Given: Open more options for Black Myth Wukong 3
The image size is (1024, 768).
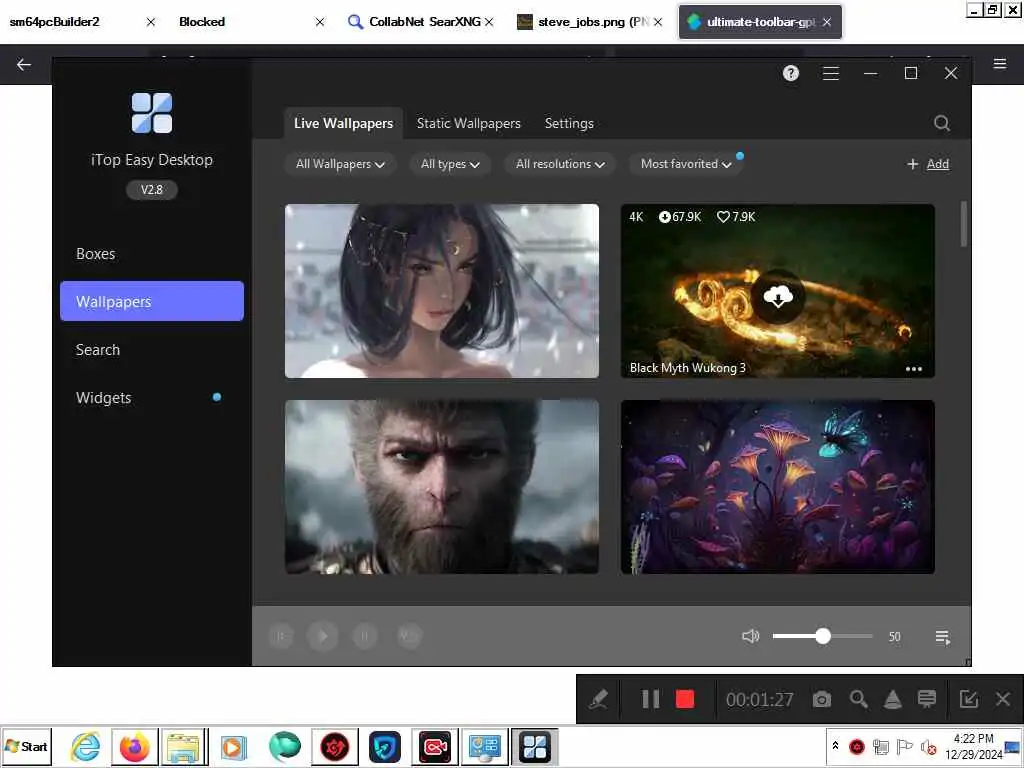Looking at the screenshot, I should (x=914, y=369).
